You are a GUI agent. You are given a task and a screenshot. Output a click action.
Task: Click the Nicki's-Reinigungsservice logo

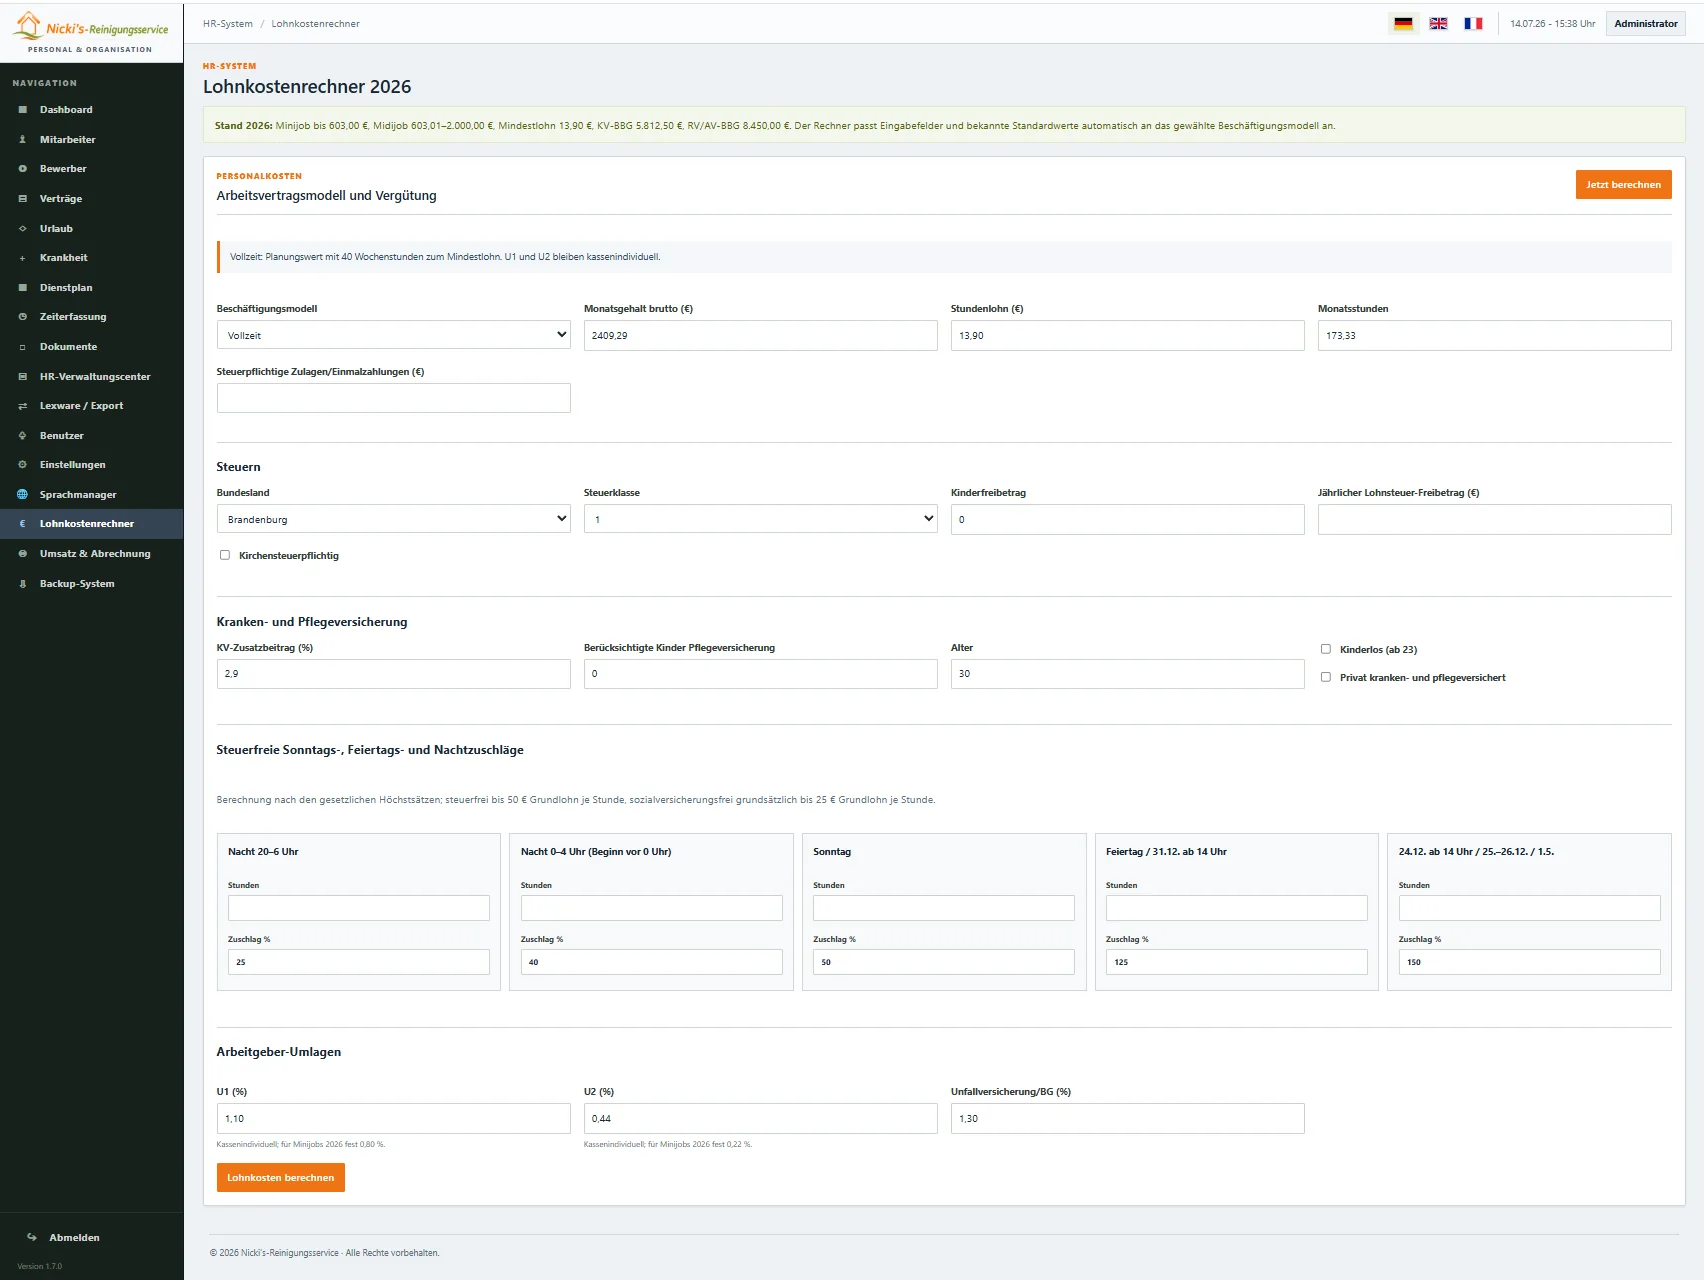pyautogui.click(x=91, y=32)
